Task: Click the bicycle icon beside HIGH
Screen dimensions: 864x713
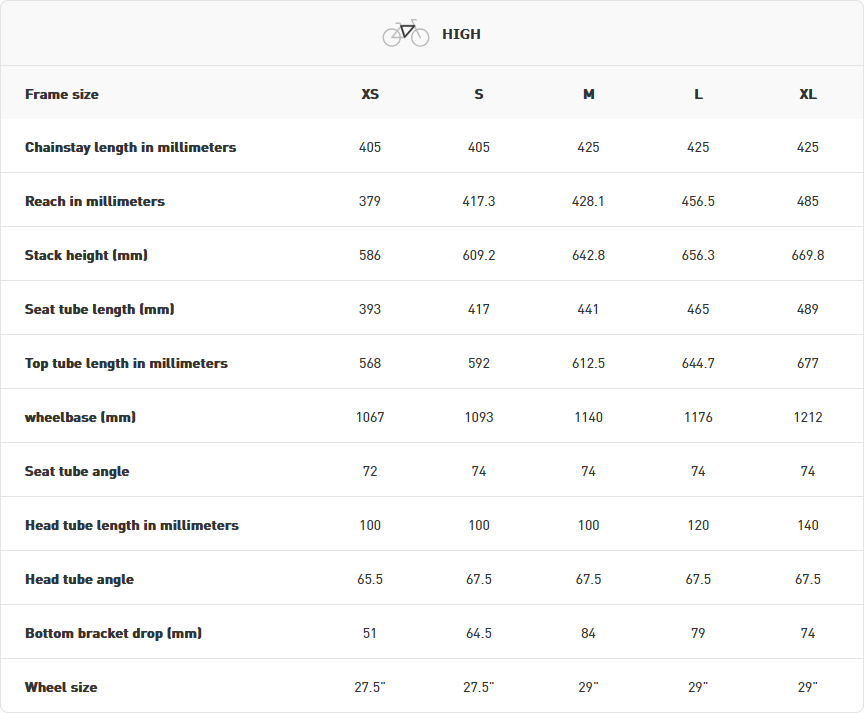Action: [405, 34]
